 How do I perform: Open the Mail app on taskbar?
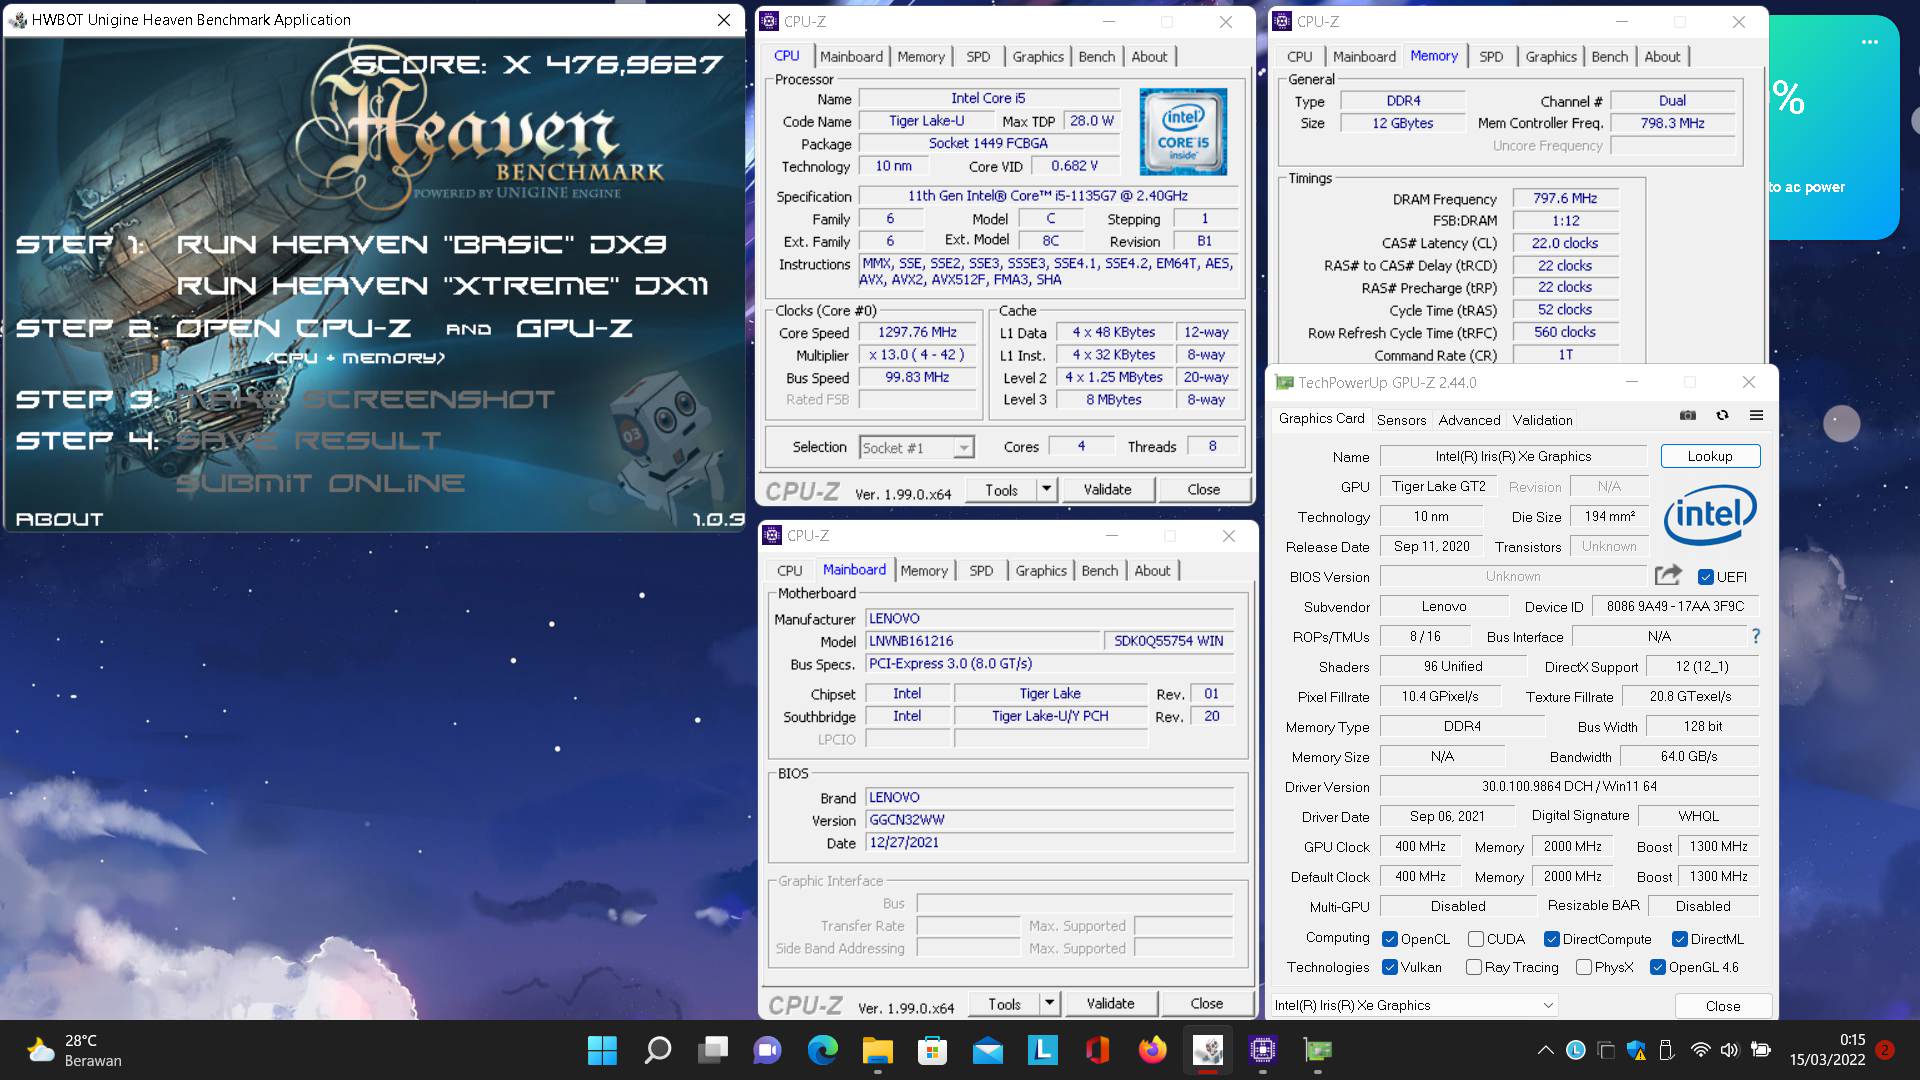pyautogui.click(x=987, y=1050)
